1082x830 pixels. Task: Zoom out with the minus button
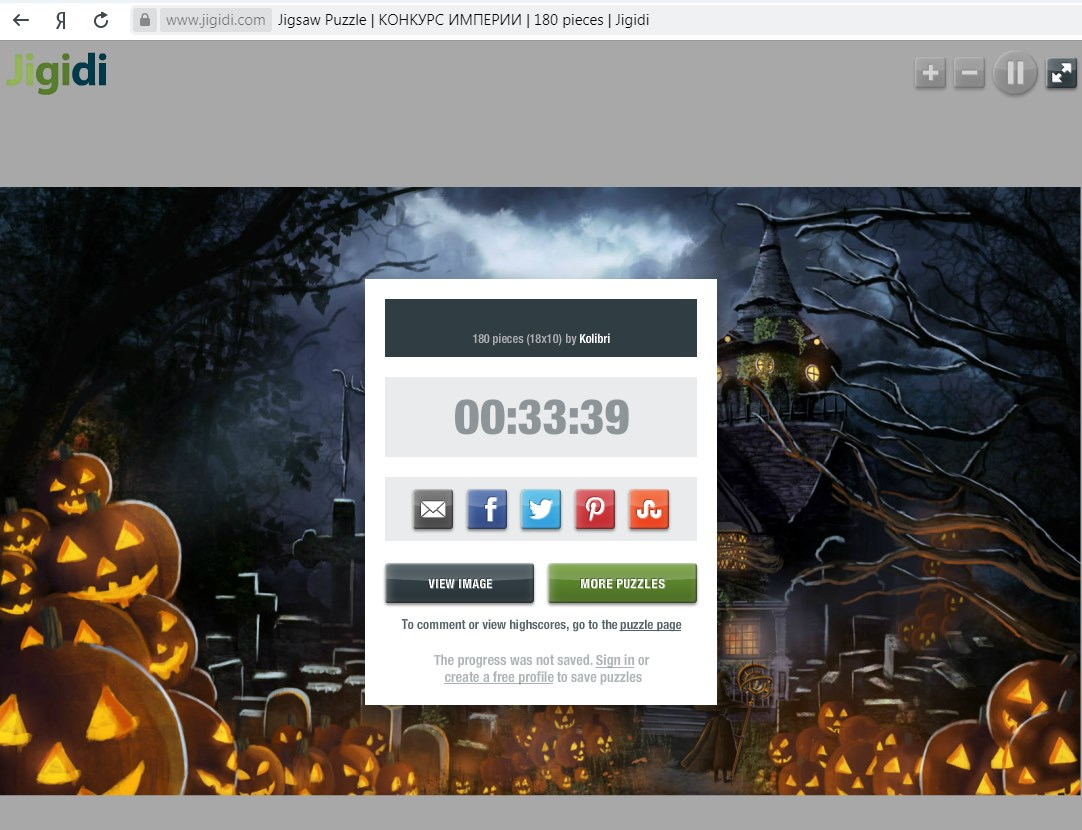[x=970, y=72]
